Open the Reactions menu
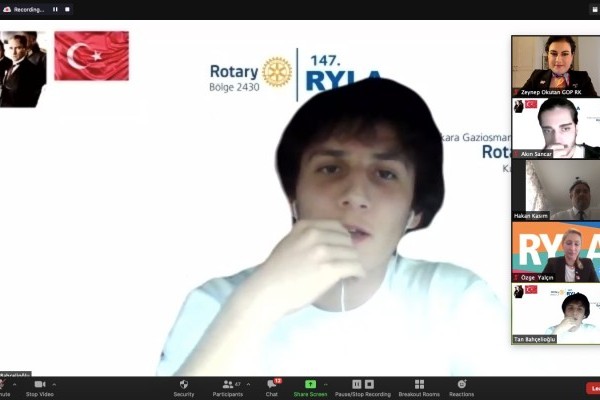Viewport: 600px width, 400px height. [x=462, y=384]
